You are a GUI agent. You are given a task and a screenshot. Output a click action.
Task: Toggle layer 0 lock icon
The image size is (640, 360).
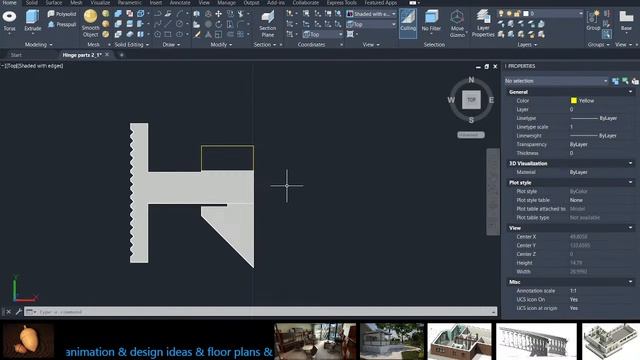pos(518,13)
